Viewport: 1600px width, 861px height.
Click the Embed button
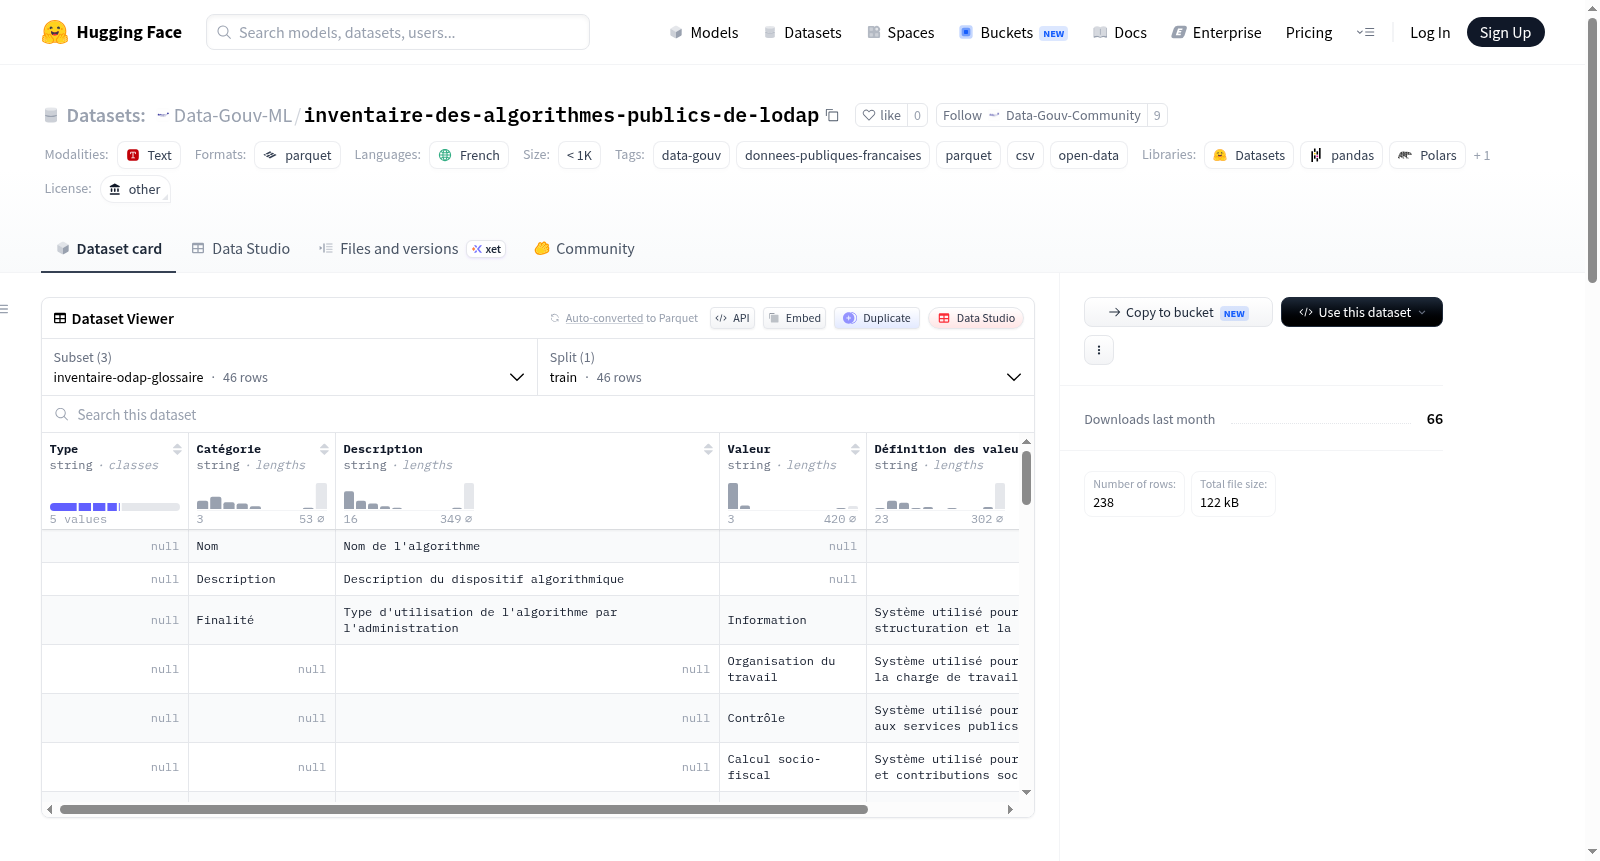(795, 318)
